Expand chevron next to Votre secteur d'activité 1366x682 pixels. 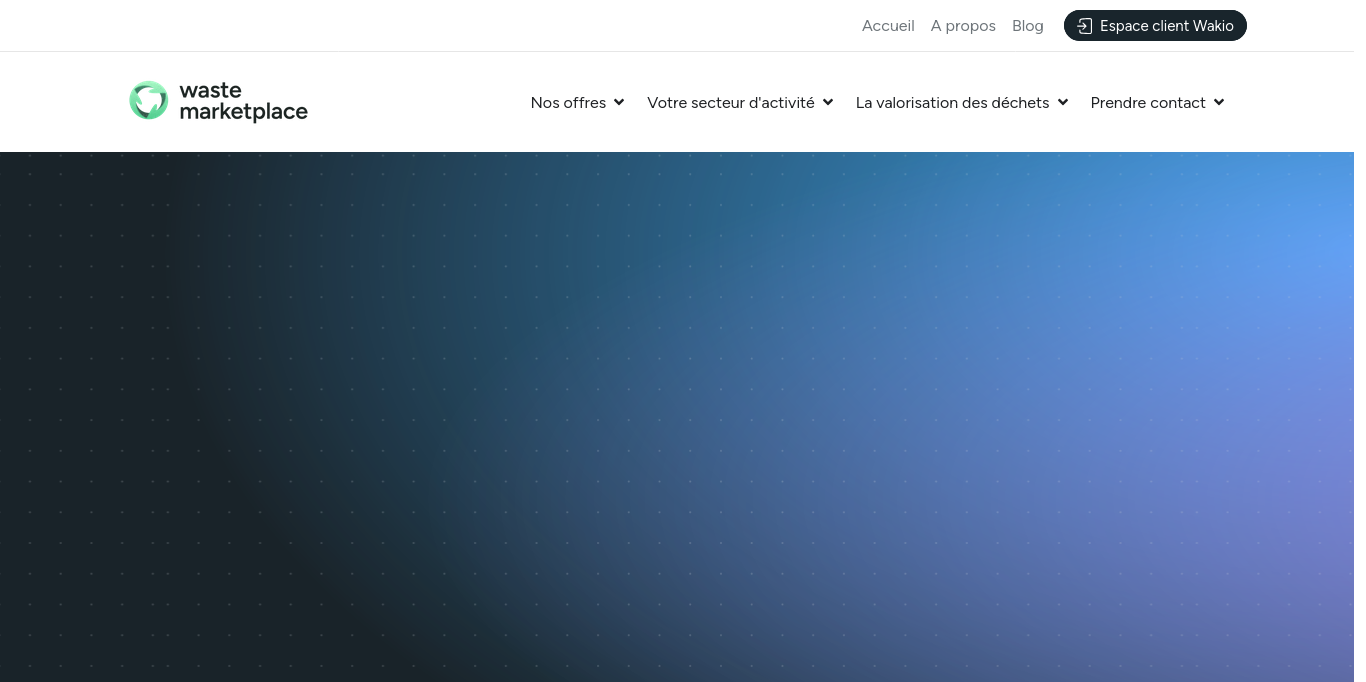828,102
